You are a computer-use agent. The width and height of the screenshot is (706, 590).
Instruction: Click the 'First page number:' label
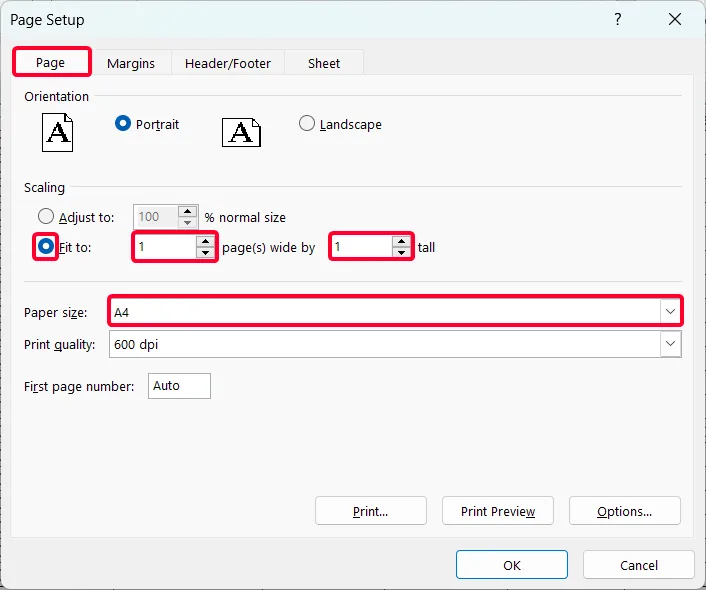point(79,386)
